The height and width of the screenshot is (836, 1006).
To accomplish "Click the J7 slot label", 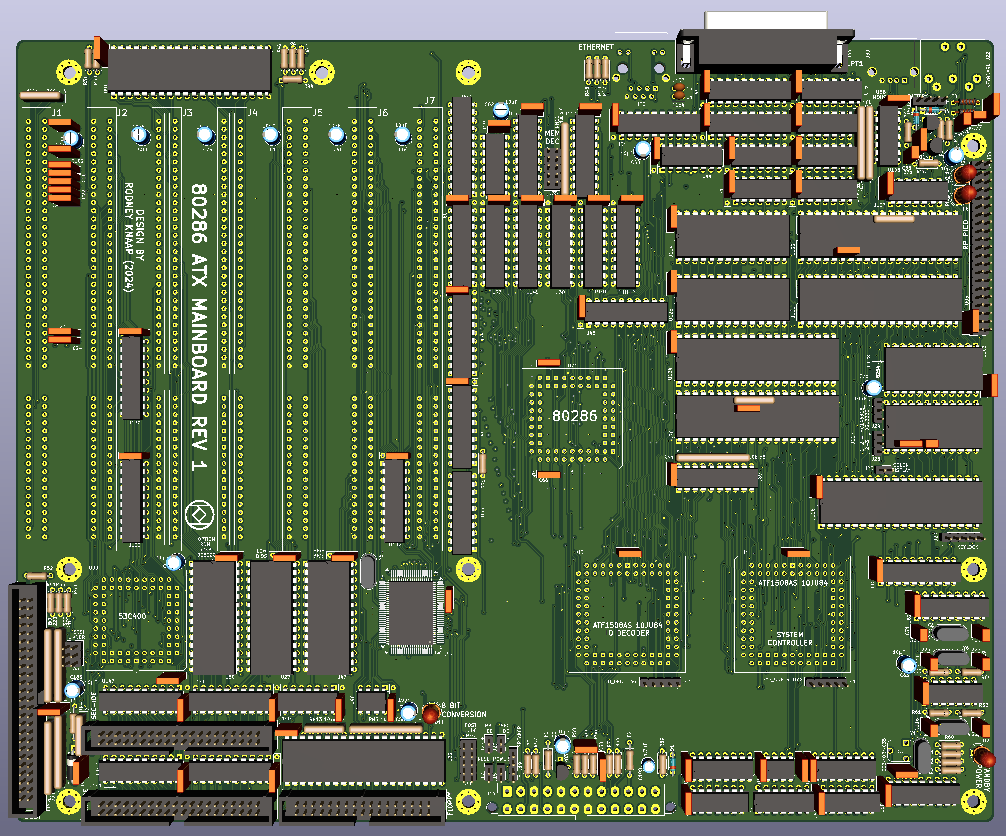I will 429,101.
